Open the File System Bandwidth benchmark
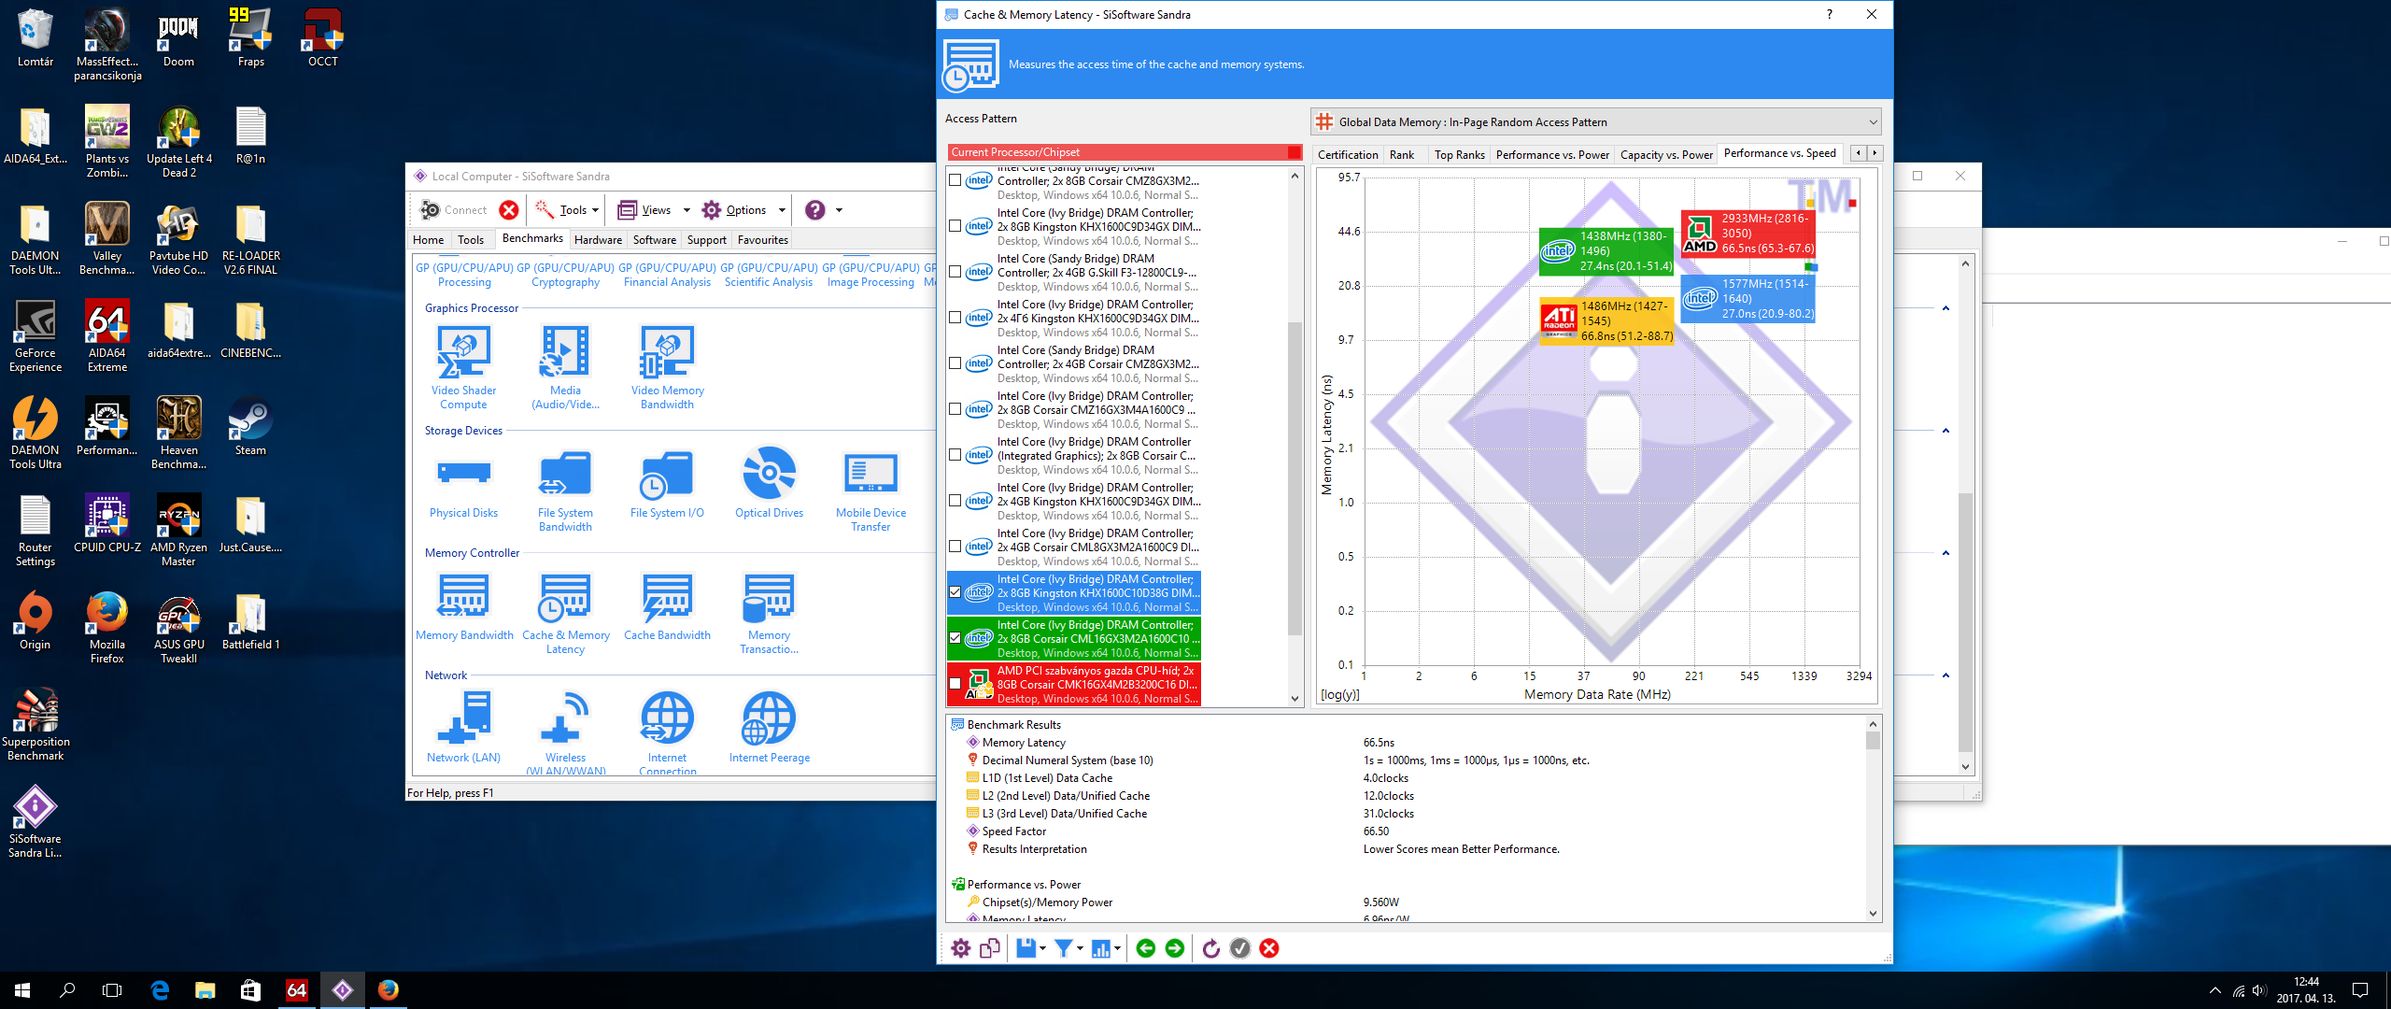2391x1009 pixels. 565,490
